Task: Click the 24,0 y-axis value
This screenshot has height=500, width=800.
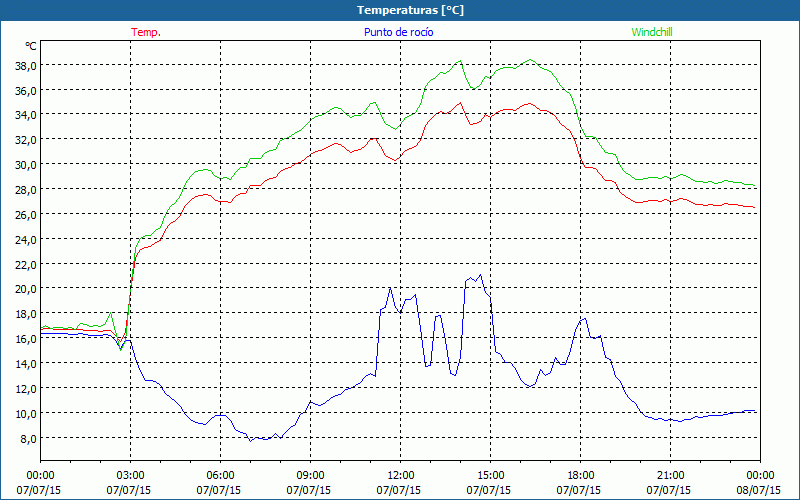Action: coord(25,240)
